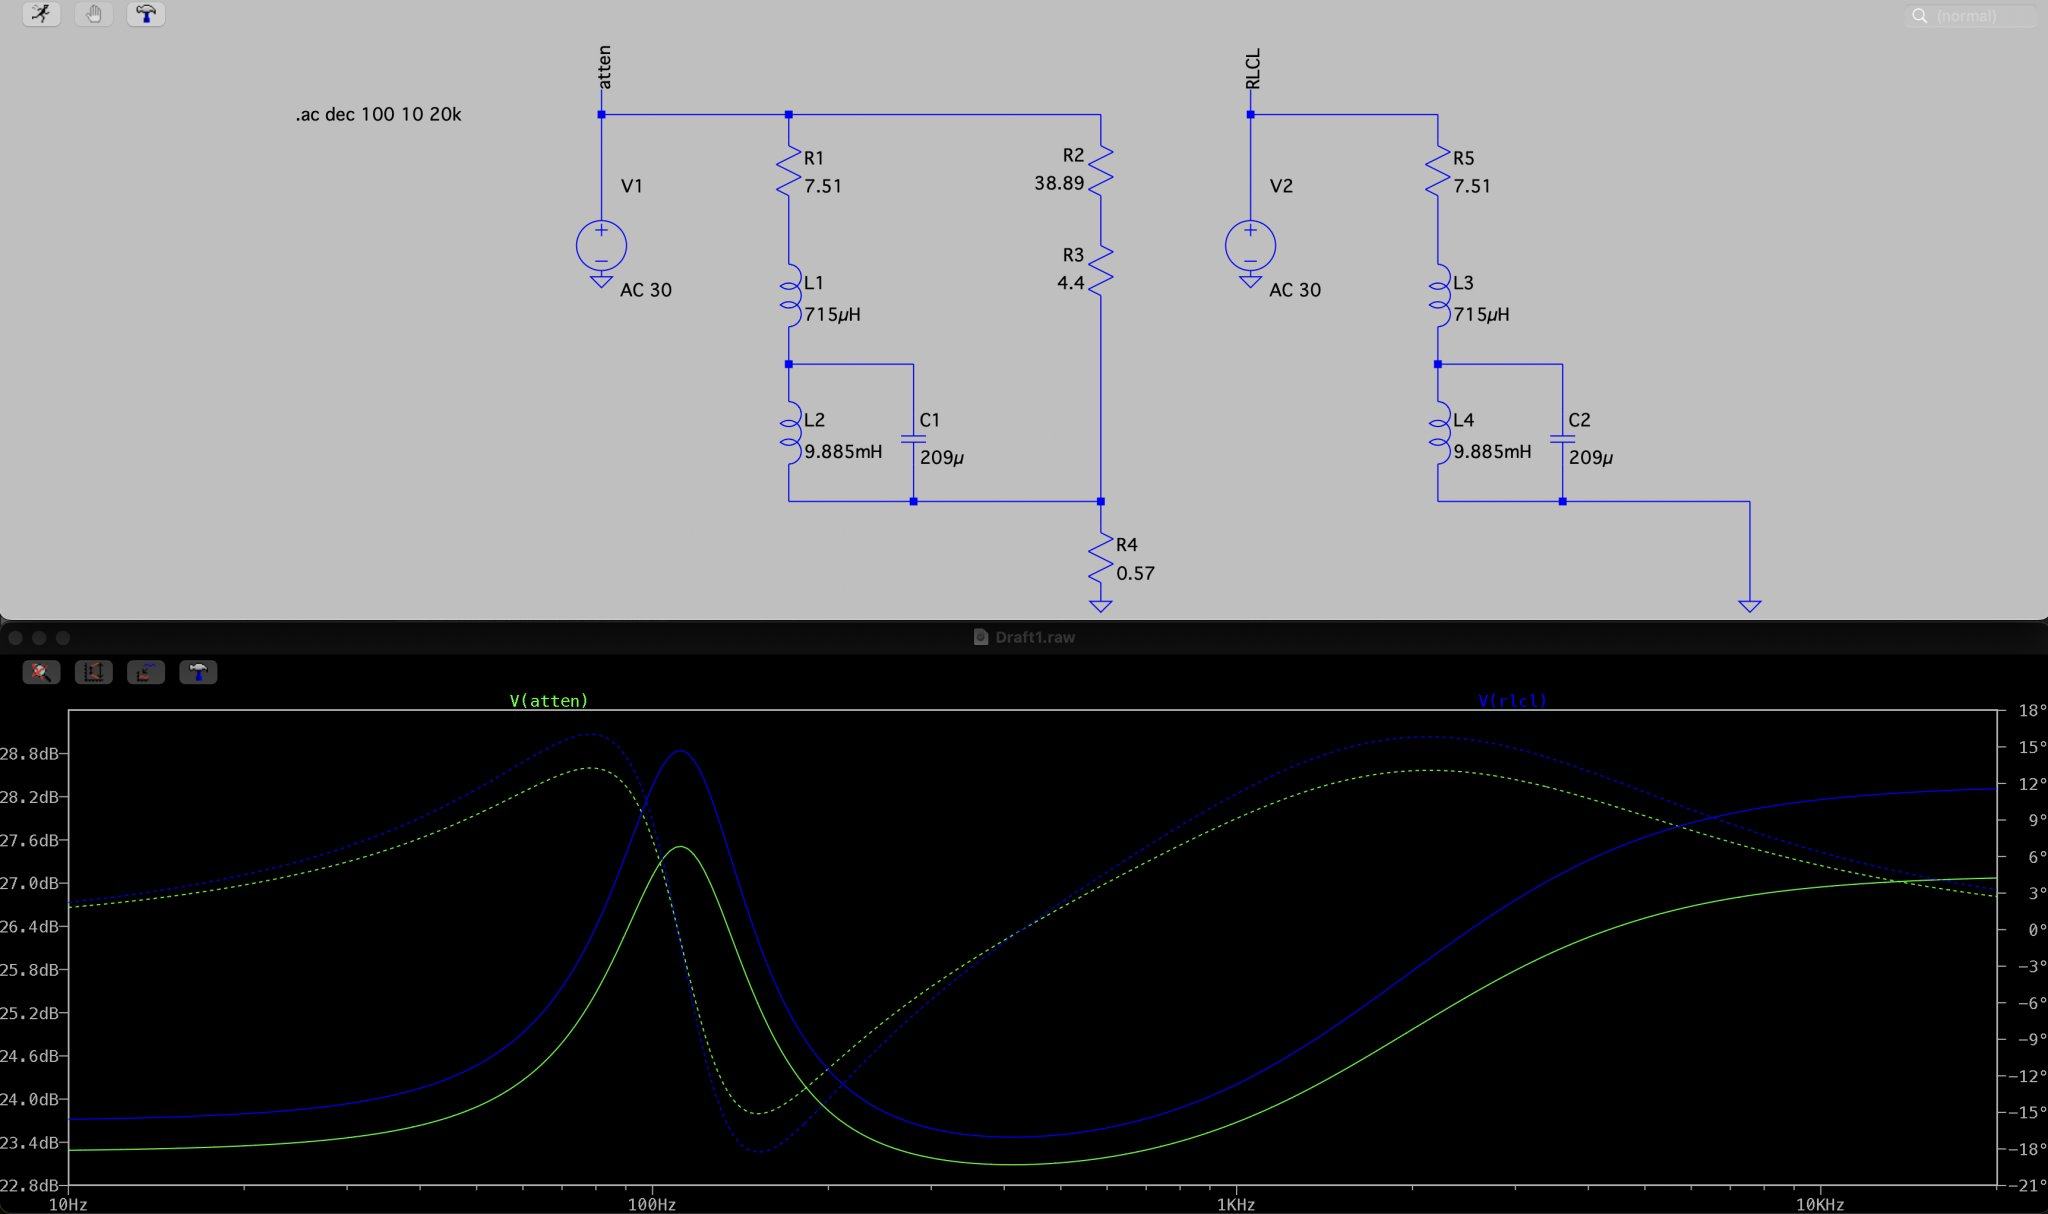Click the V(atten) trace label

(549, 701)
